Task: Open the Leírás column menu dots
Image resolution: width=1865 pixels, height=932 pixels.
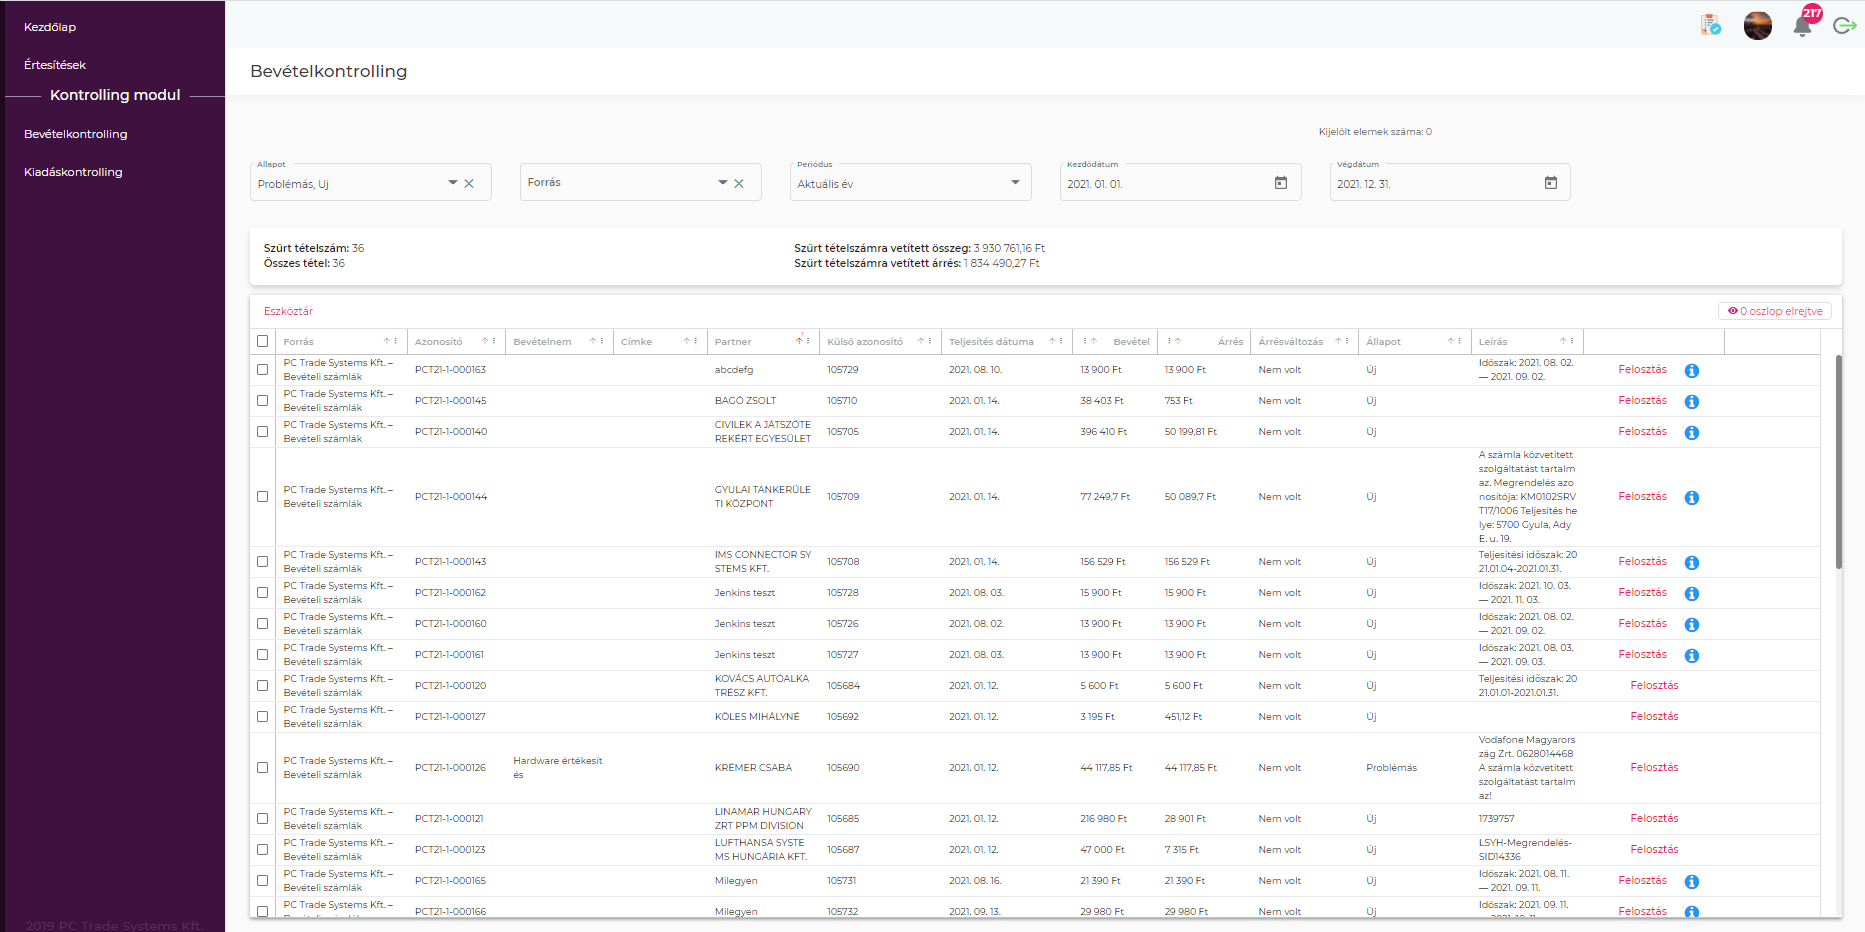Action: (1572, 341)
